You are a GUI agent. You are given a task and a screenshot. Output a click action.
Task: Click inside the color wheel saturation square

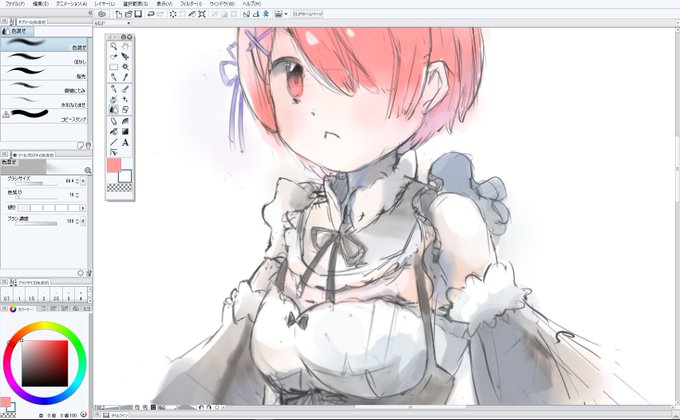click(45, 363)
